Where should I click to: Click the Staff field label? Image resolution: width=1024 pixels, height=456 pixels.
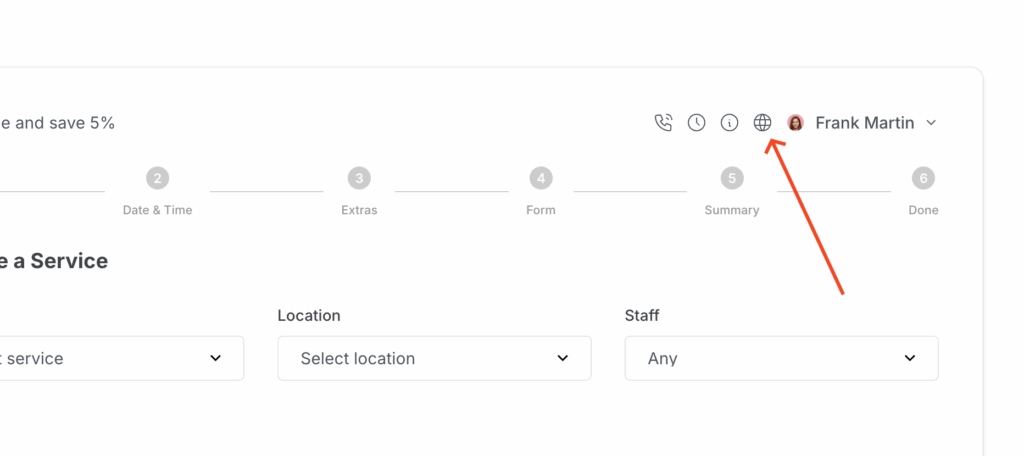[x=642, y=316]
